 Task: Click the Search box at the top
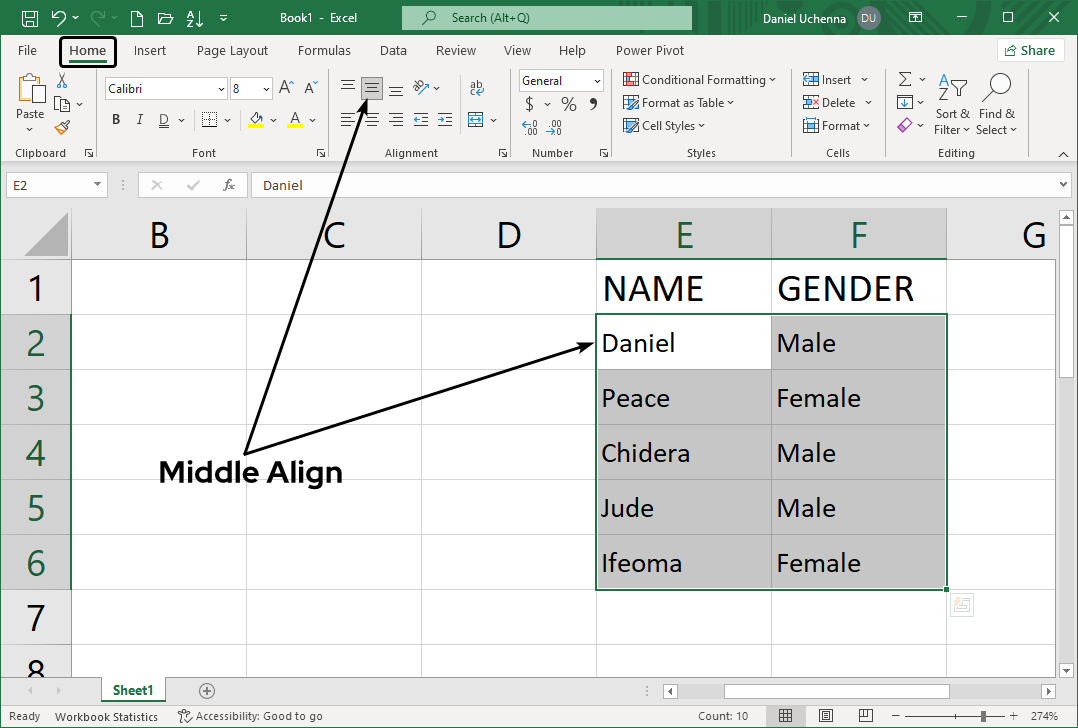click(546, 17)
